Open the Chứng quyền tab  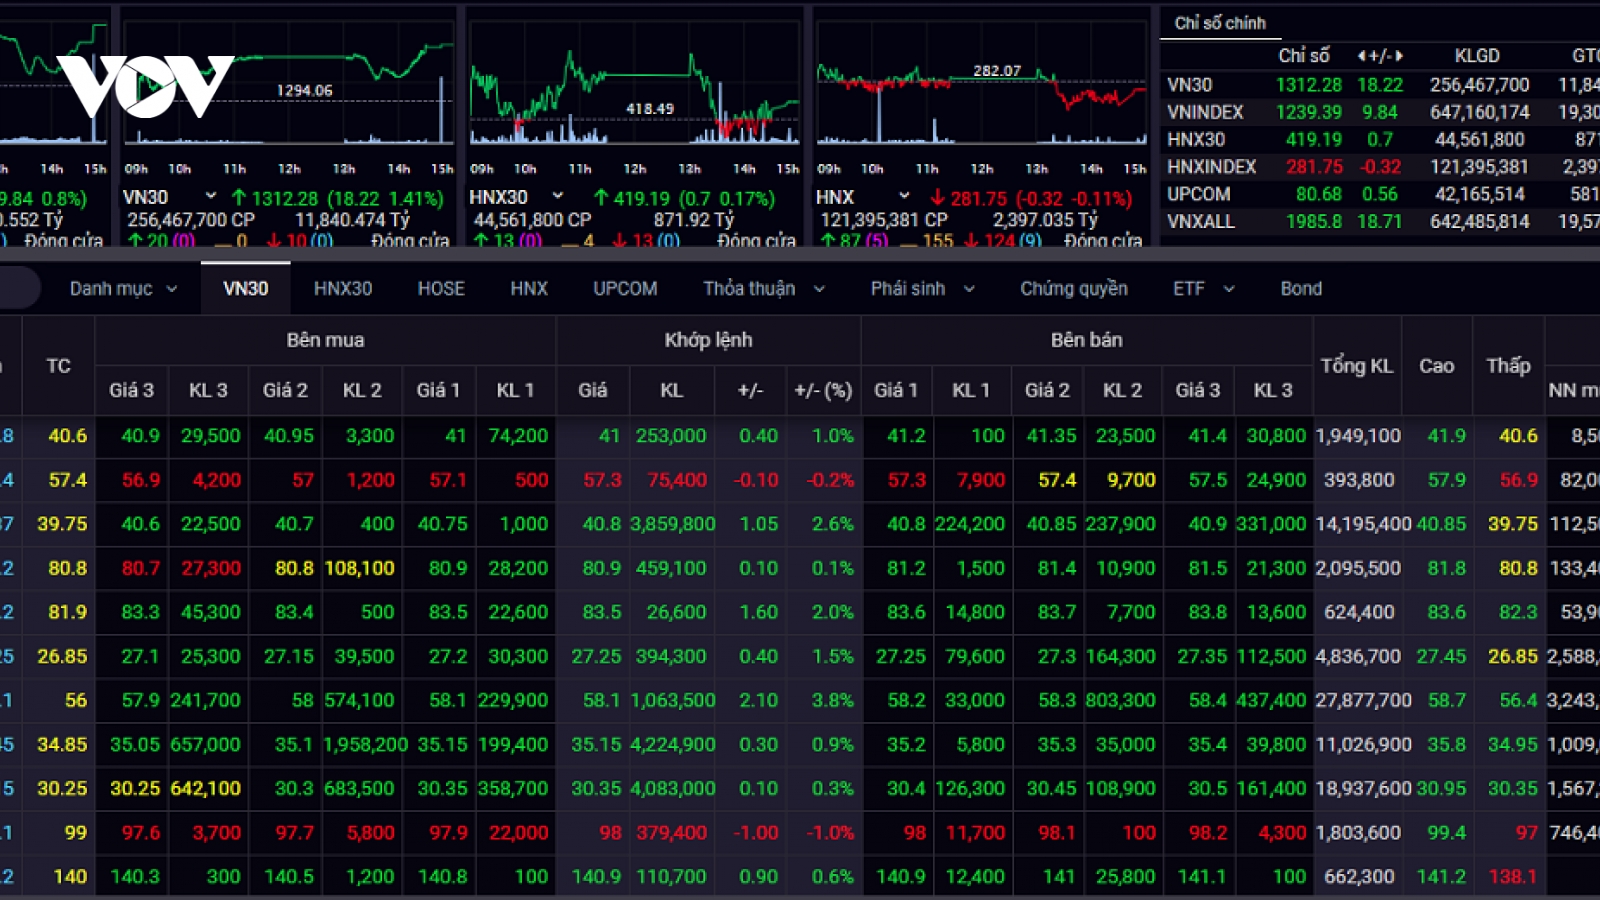pyautogui.click(x=1074, y=289)
